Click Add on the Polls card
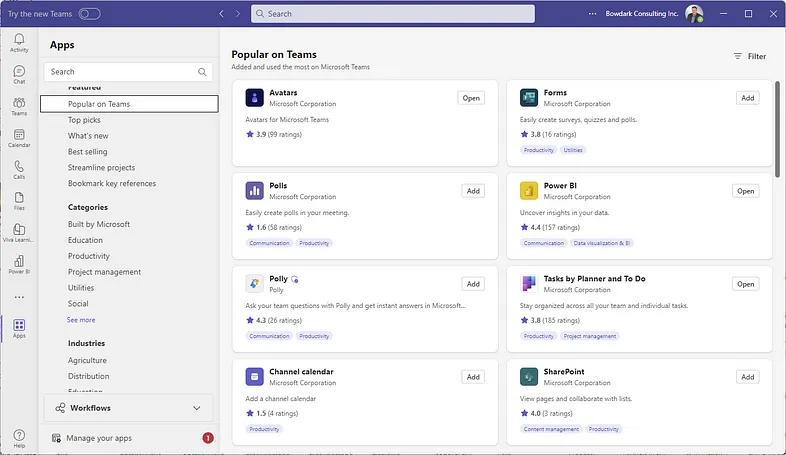Image resolution: width=786 pixels, height=455 pixels. 473,191
